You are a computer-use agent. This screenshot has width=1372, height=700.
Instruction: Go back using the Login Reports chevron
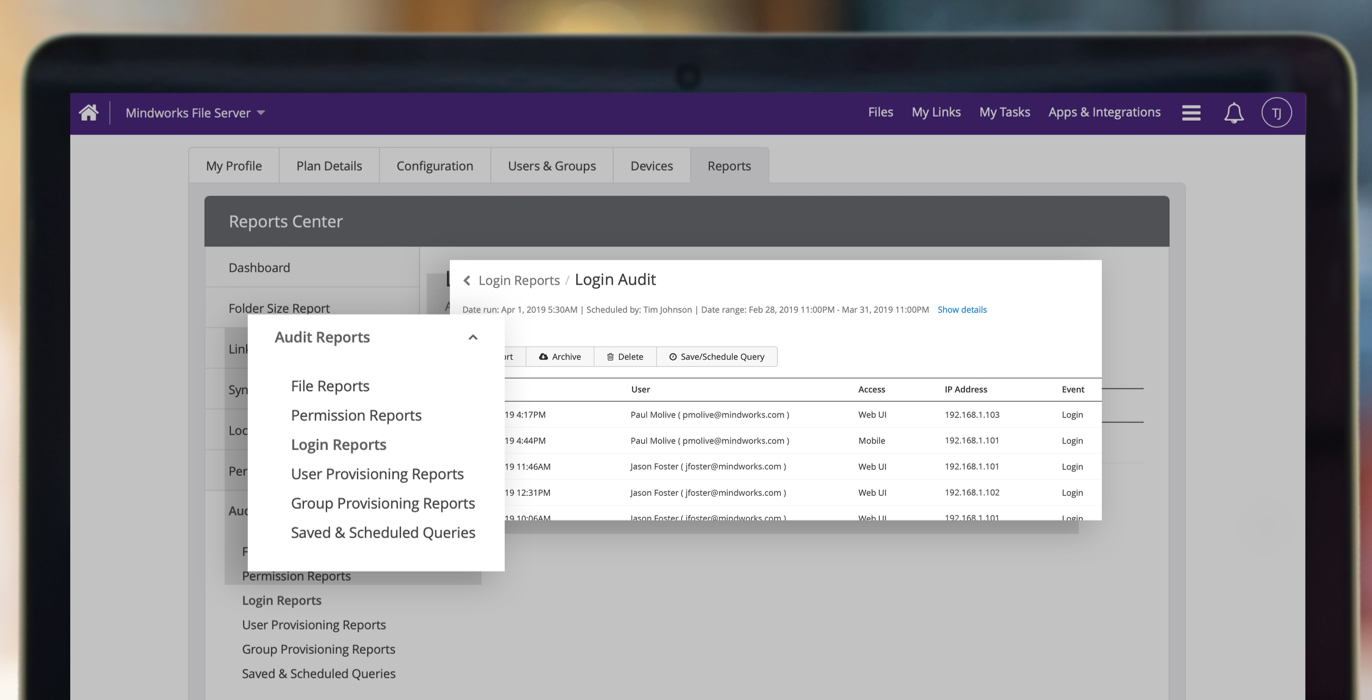click(467, 281)
